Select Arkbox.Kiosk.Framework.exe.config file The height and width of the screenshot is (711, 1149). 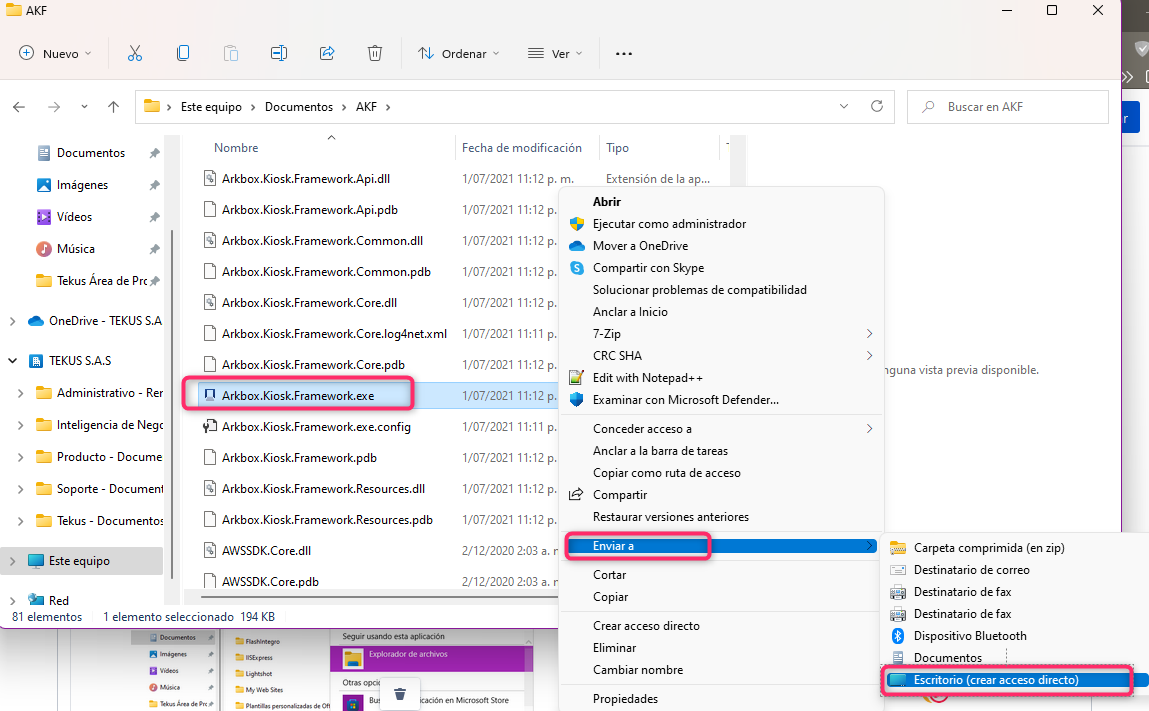click(316, 427)
